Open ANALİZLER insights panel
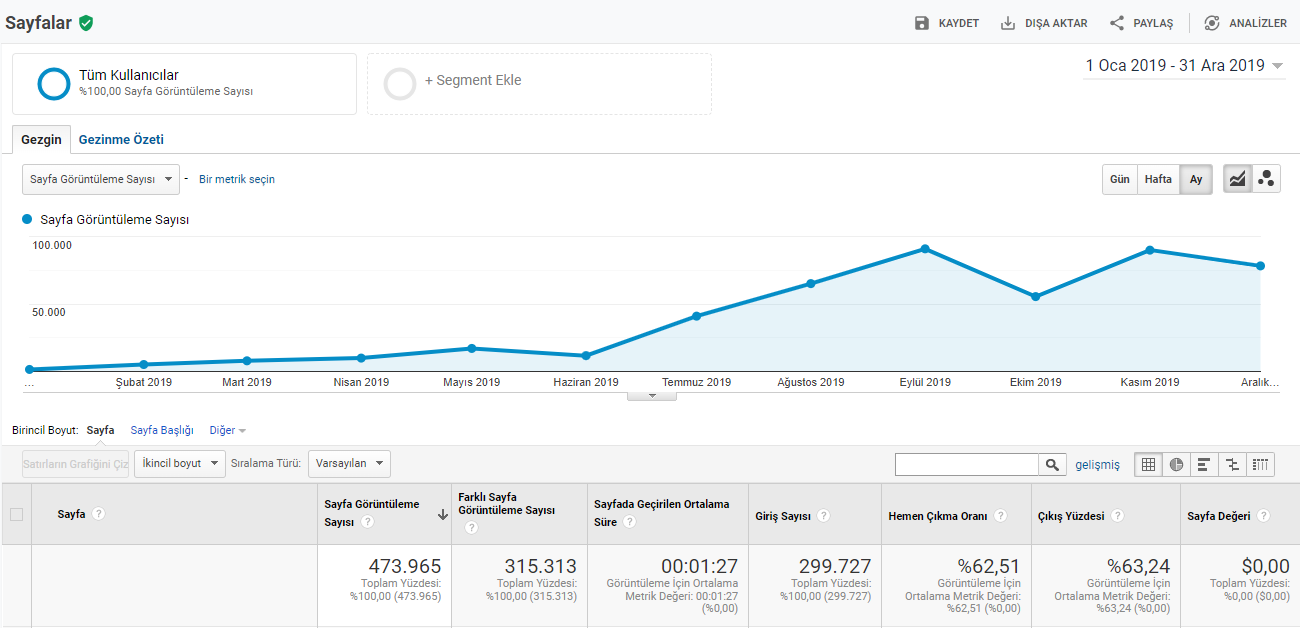This screenshot has height=628, width=1300. tap(1245, 23)
